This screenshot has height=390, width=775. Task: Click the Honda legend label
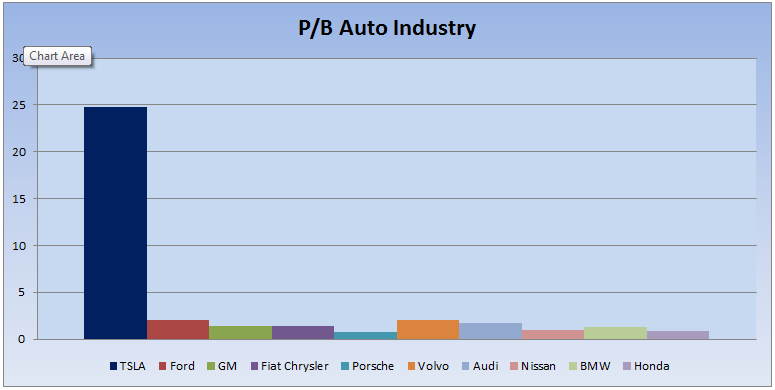[651, 366]
